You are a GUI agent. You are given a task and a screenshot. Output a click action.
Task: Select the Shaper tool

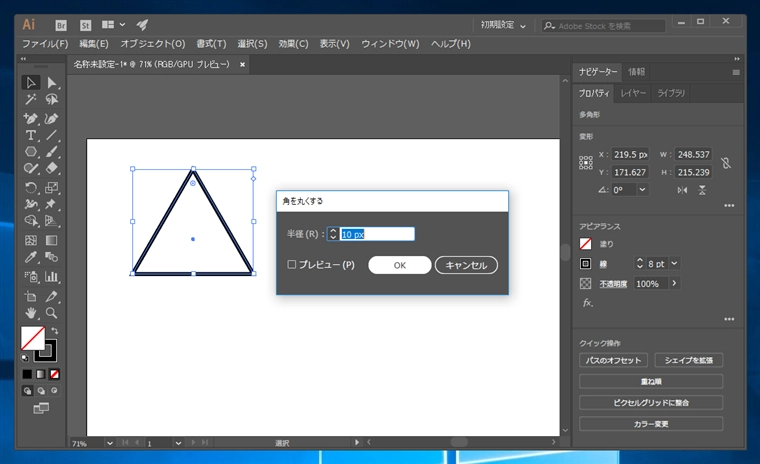pyautogui.click(x=31, y=168)
